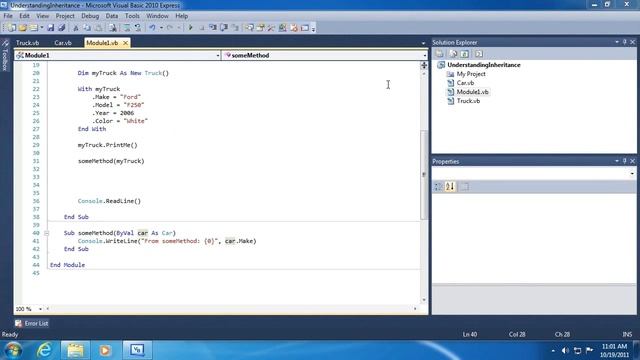Open Solution Explorer window position menu

tap(617, 42)
